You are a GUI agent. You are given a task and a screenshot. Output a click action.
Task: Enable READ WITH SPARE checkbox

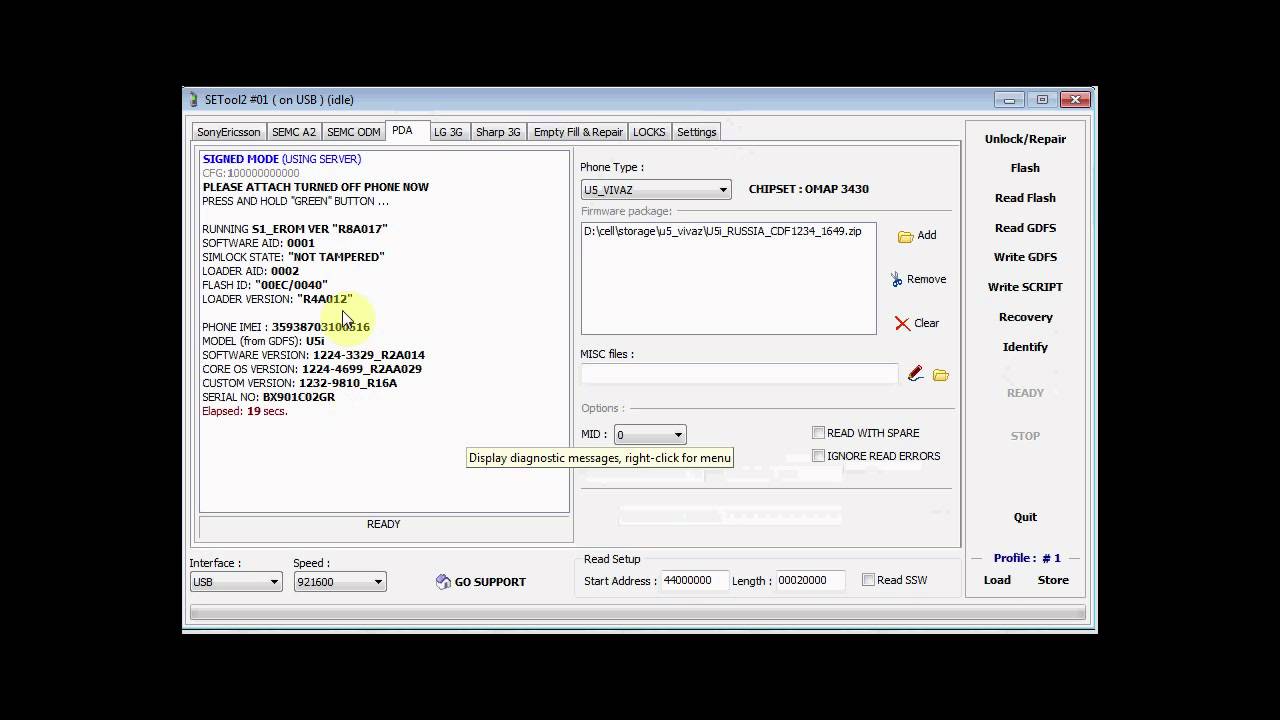point(818,433)
